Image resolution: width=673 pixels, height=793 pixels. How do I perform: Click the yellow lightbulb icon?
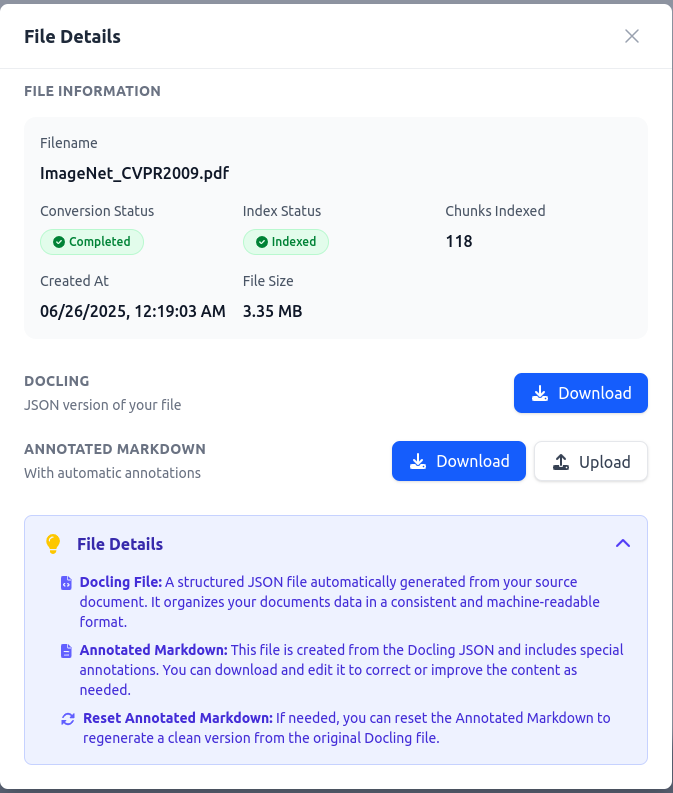click(x=53, y=544)
